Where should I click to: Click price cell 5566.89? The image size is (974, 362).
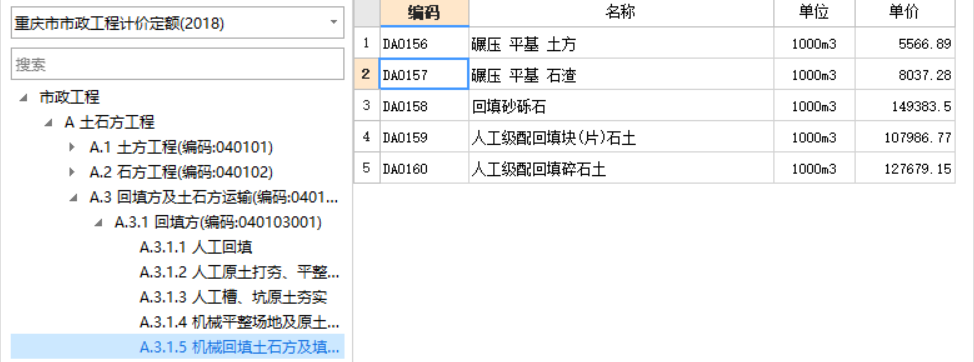point(904,43)
